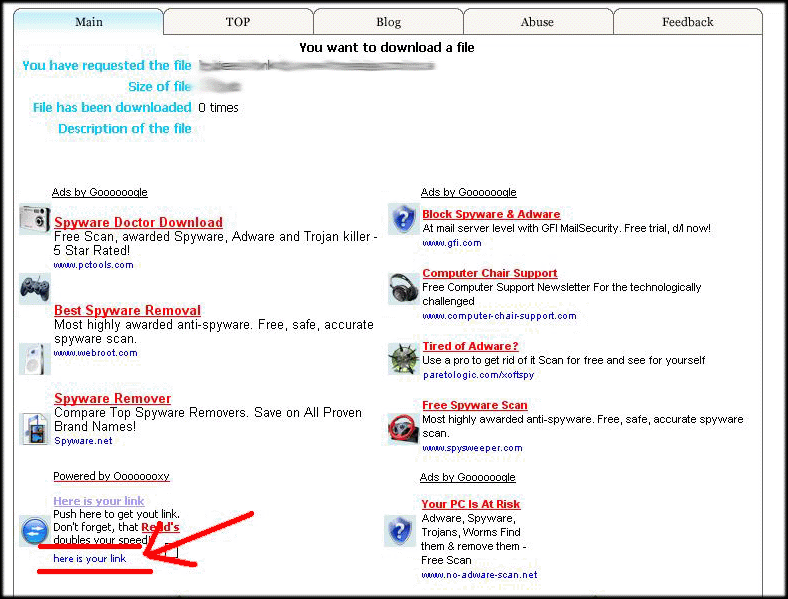
Task: Click 'You have requested the file' label
Action: tap(107, 66)
